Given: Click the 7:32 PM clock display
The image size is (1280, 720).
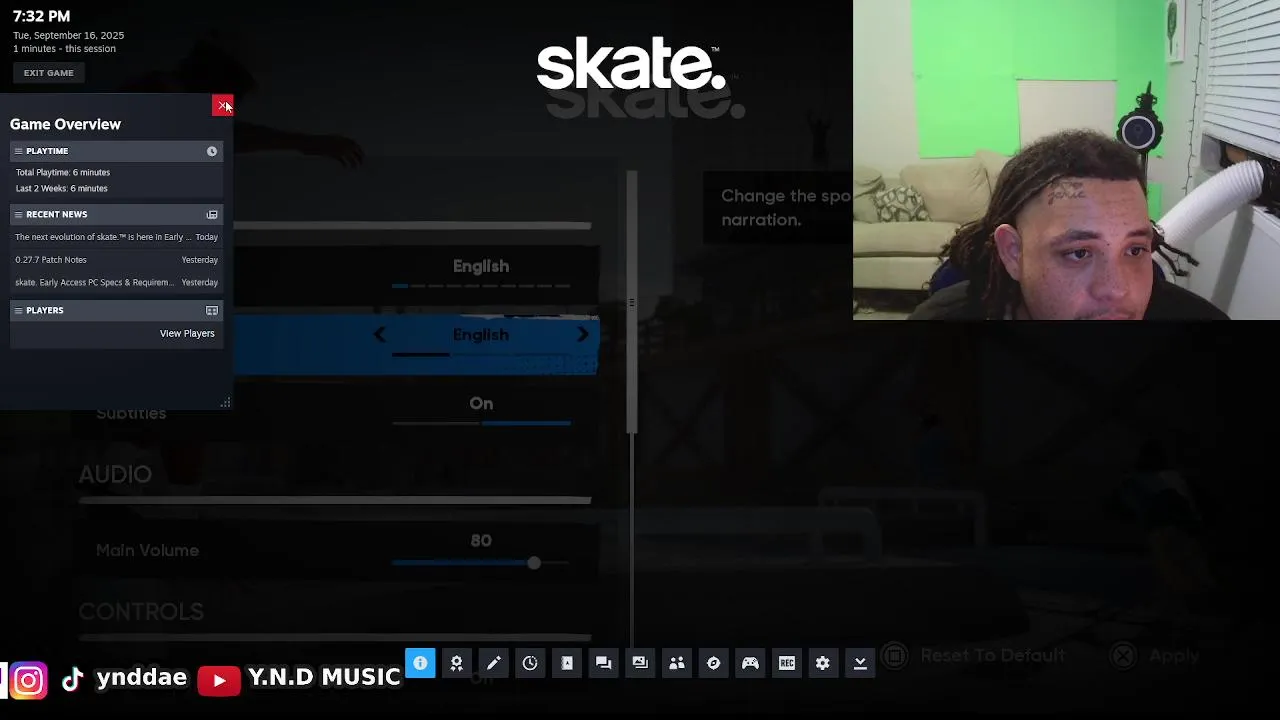Looking at the screenshot, I should (41, 16).
